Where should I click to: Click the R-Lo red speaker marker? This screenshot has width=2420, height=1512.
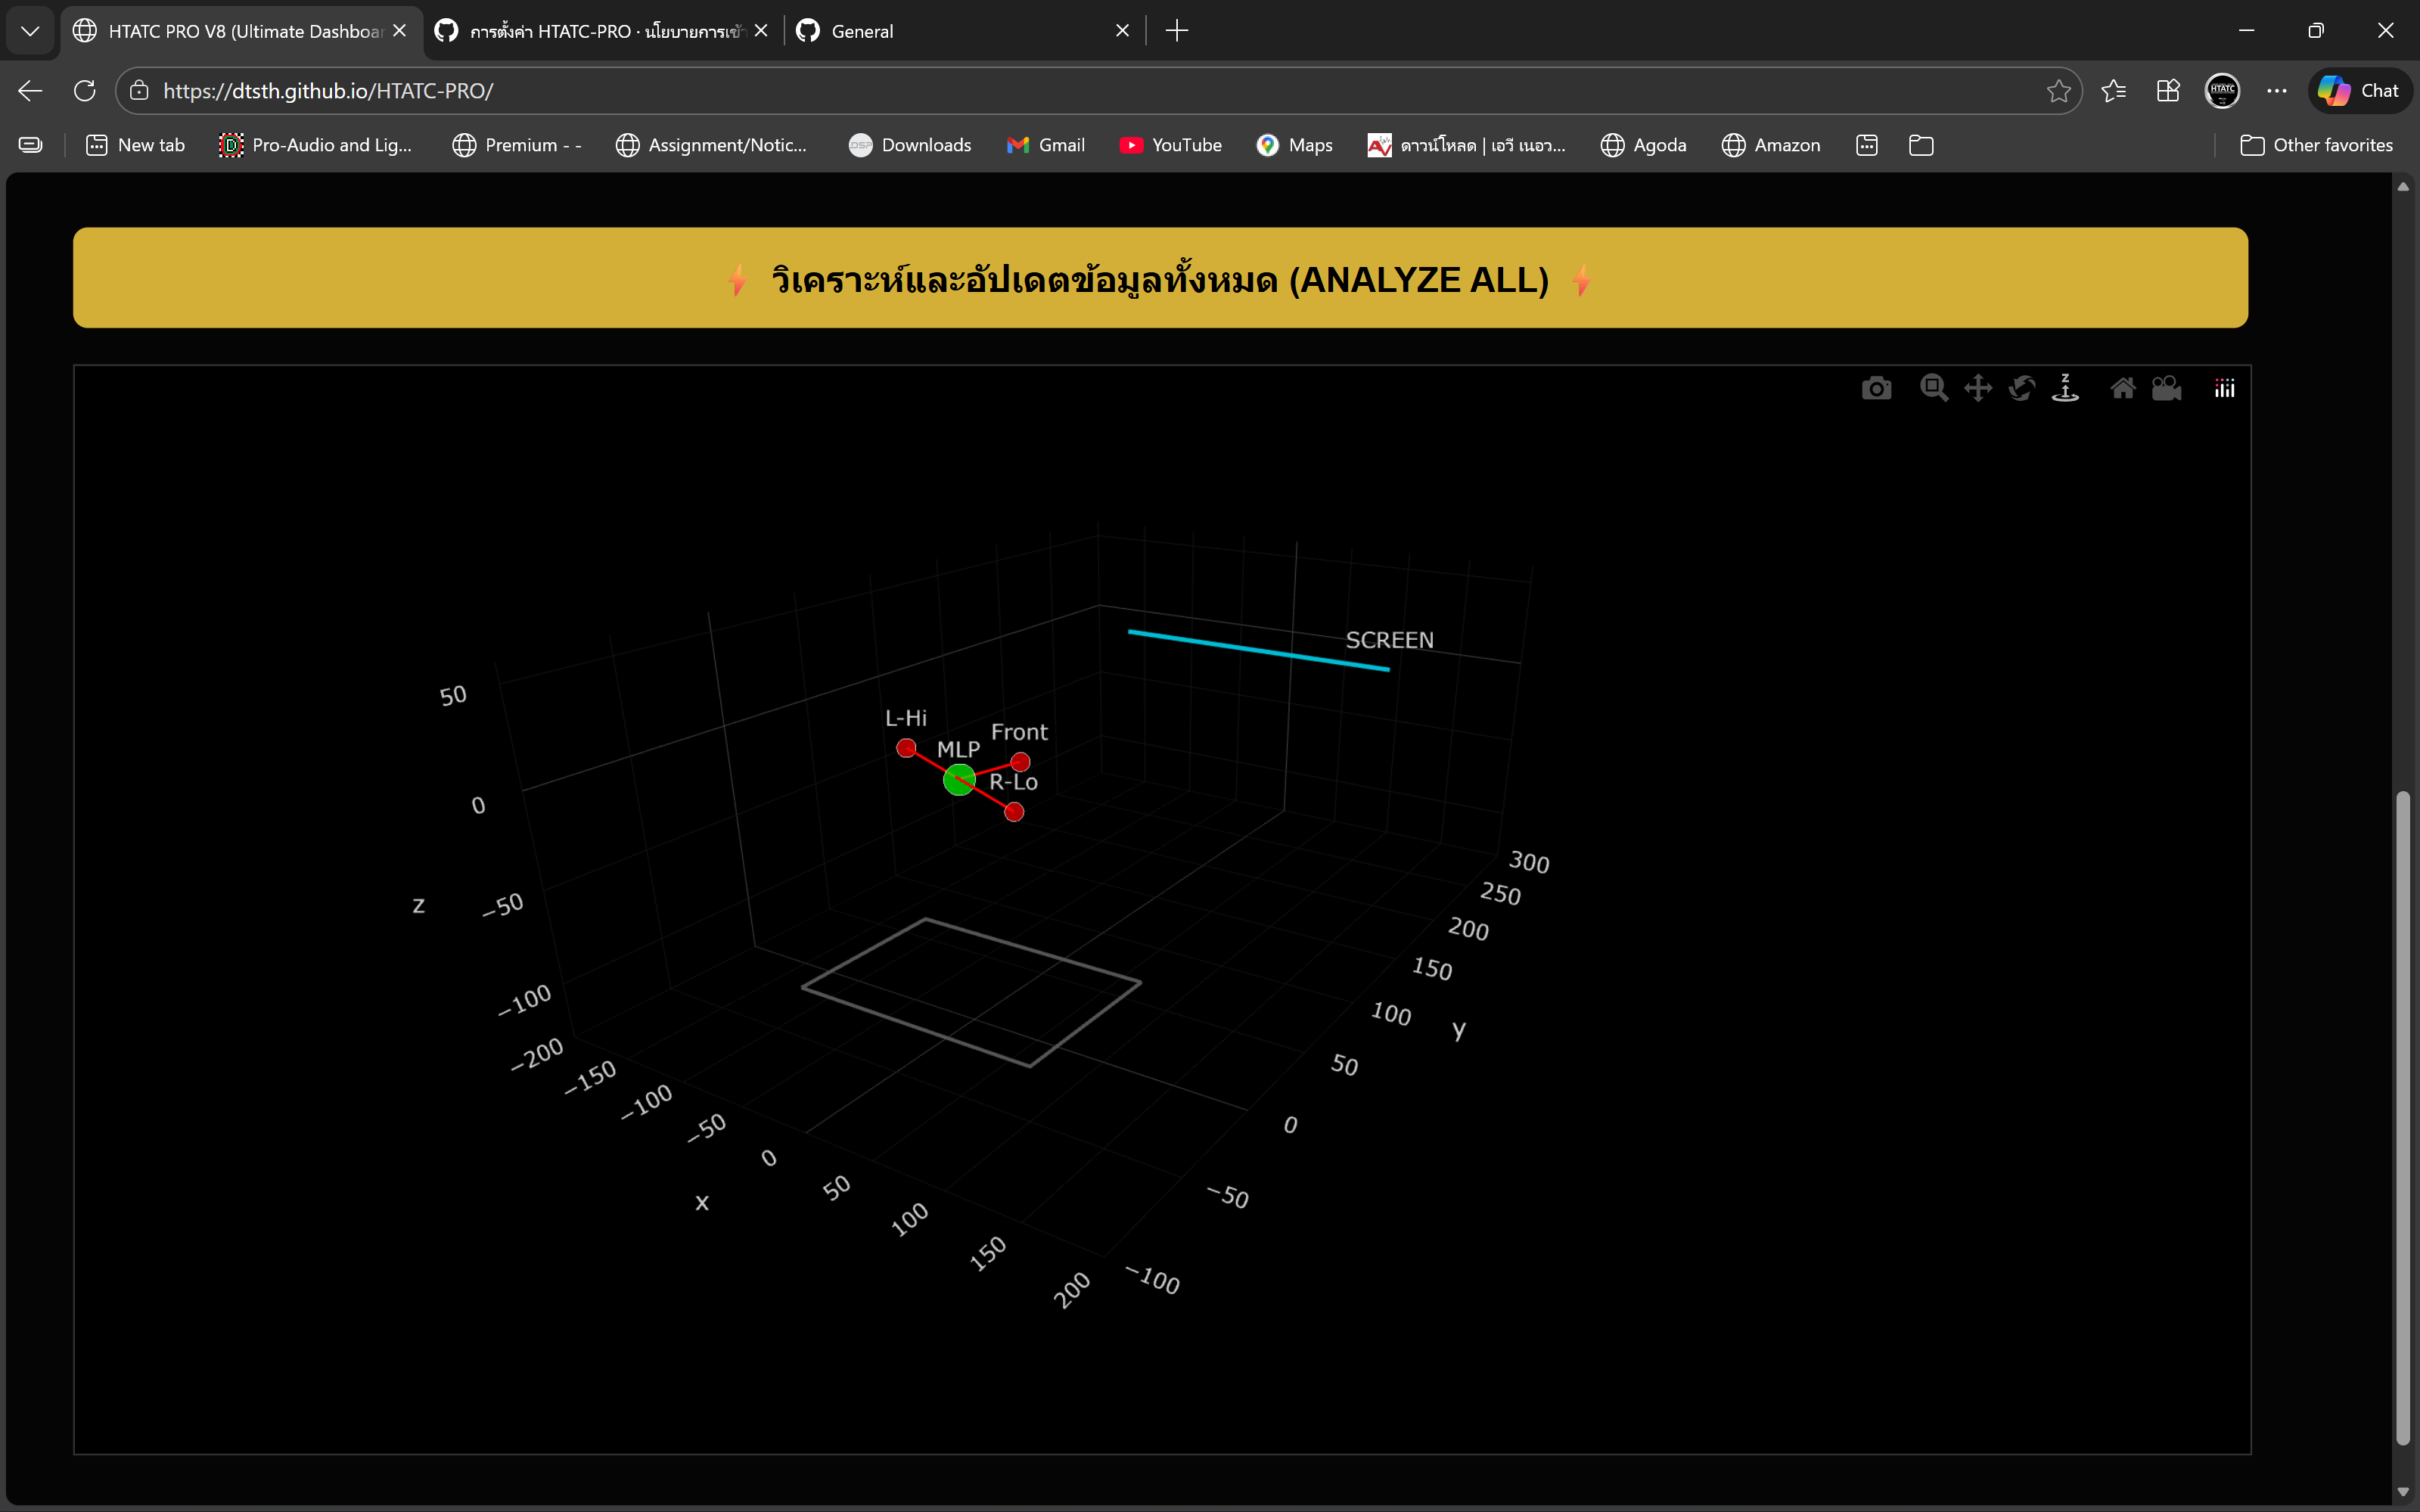1014,812
